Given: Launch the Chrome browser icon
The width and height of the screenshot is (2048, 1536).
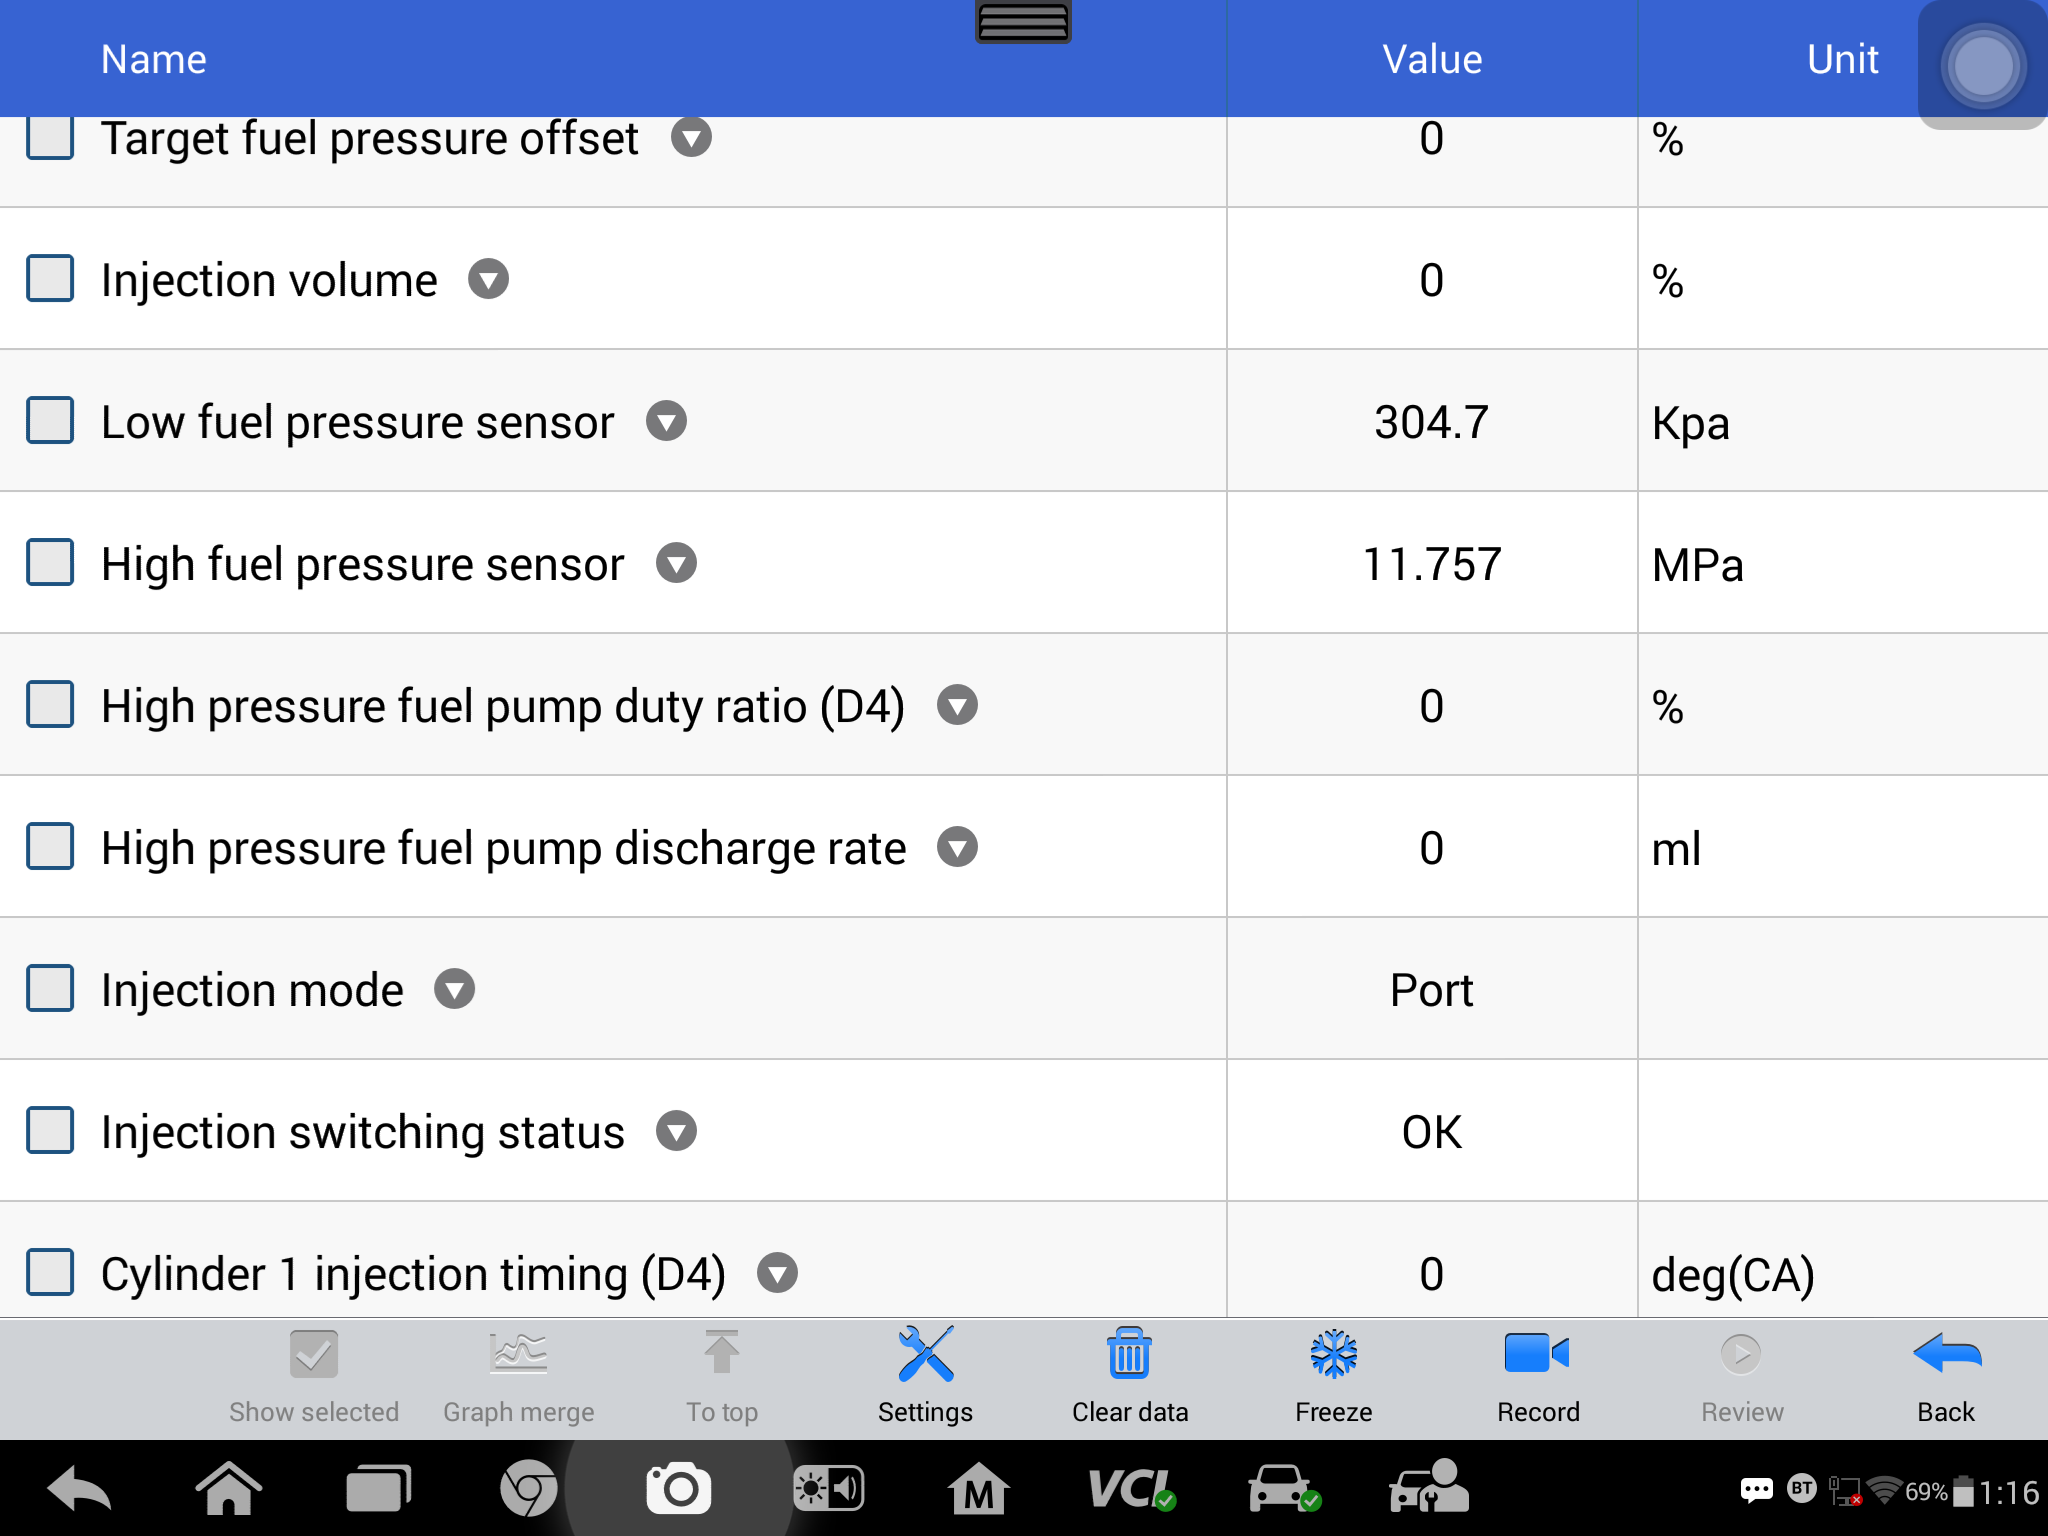Looking at the screenshot, I should pyautogui.click(x=528, y=1490).
